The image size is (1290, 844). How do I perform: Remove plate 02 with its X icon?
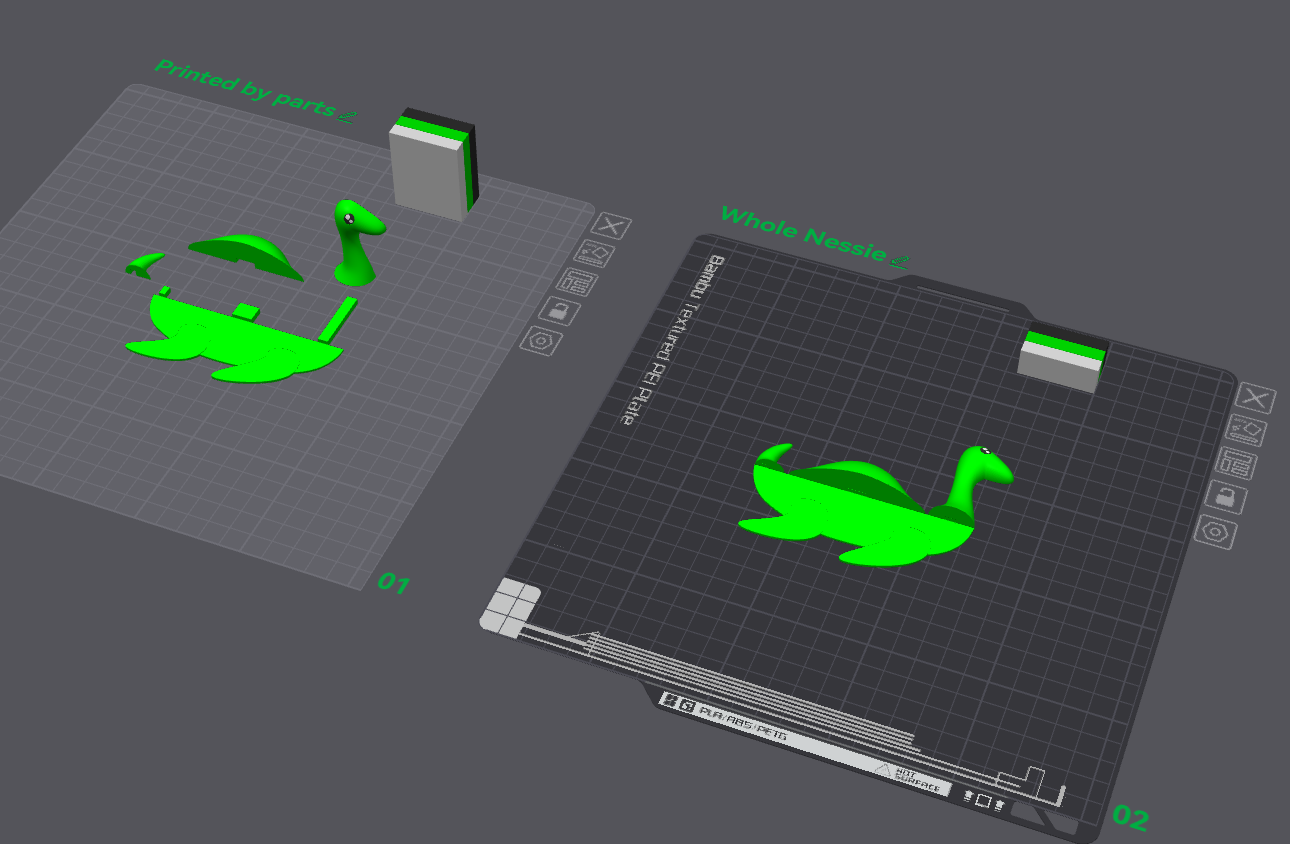pos(1255,398)
